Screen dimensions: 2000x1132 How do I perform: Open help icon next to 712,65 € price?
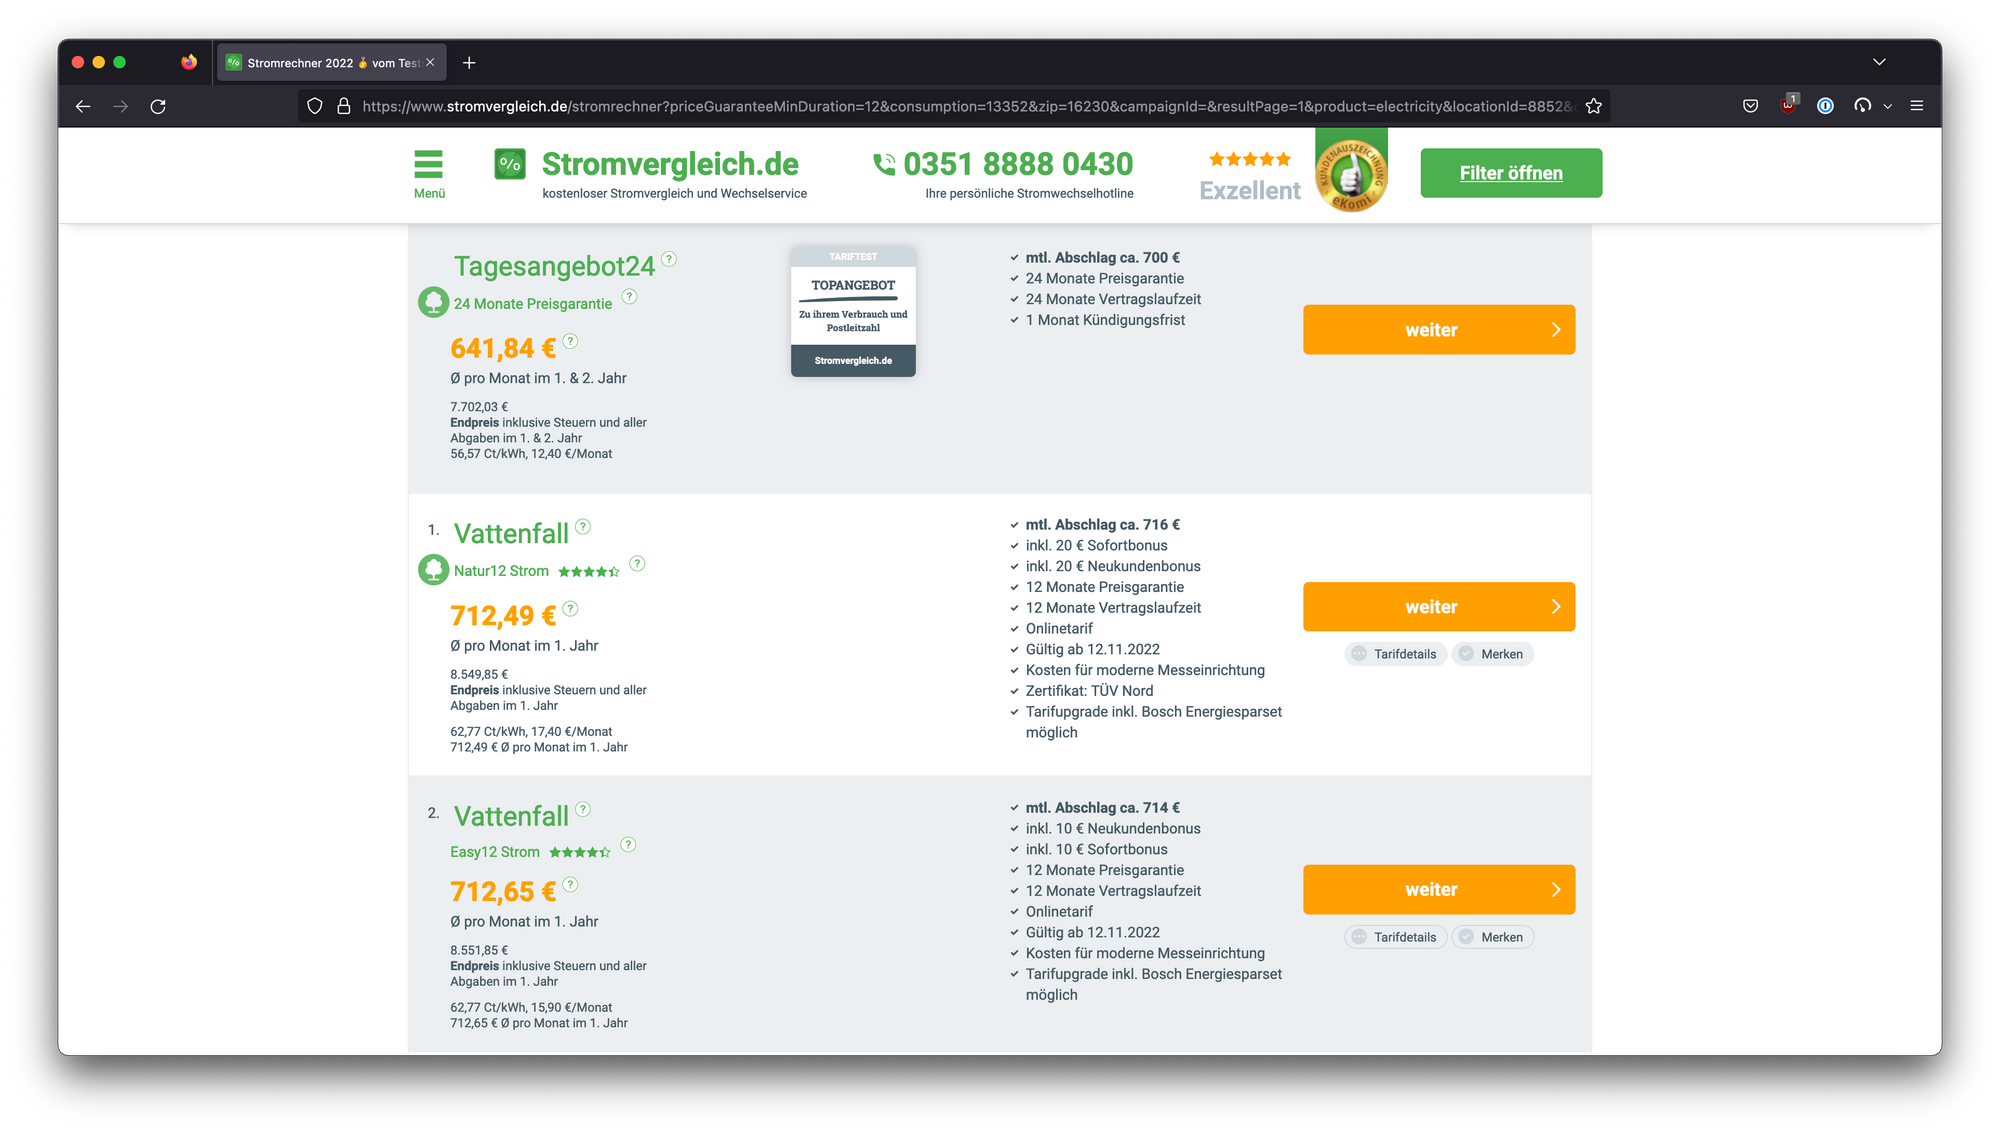pos(570,884)
